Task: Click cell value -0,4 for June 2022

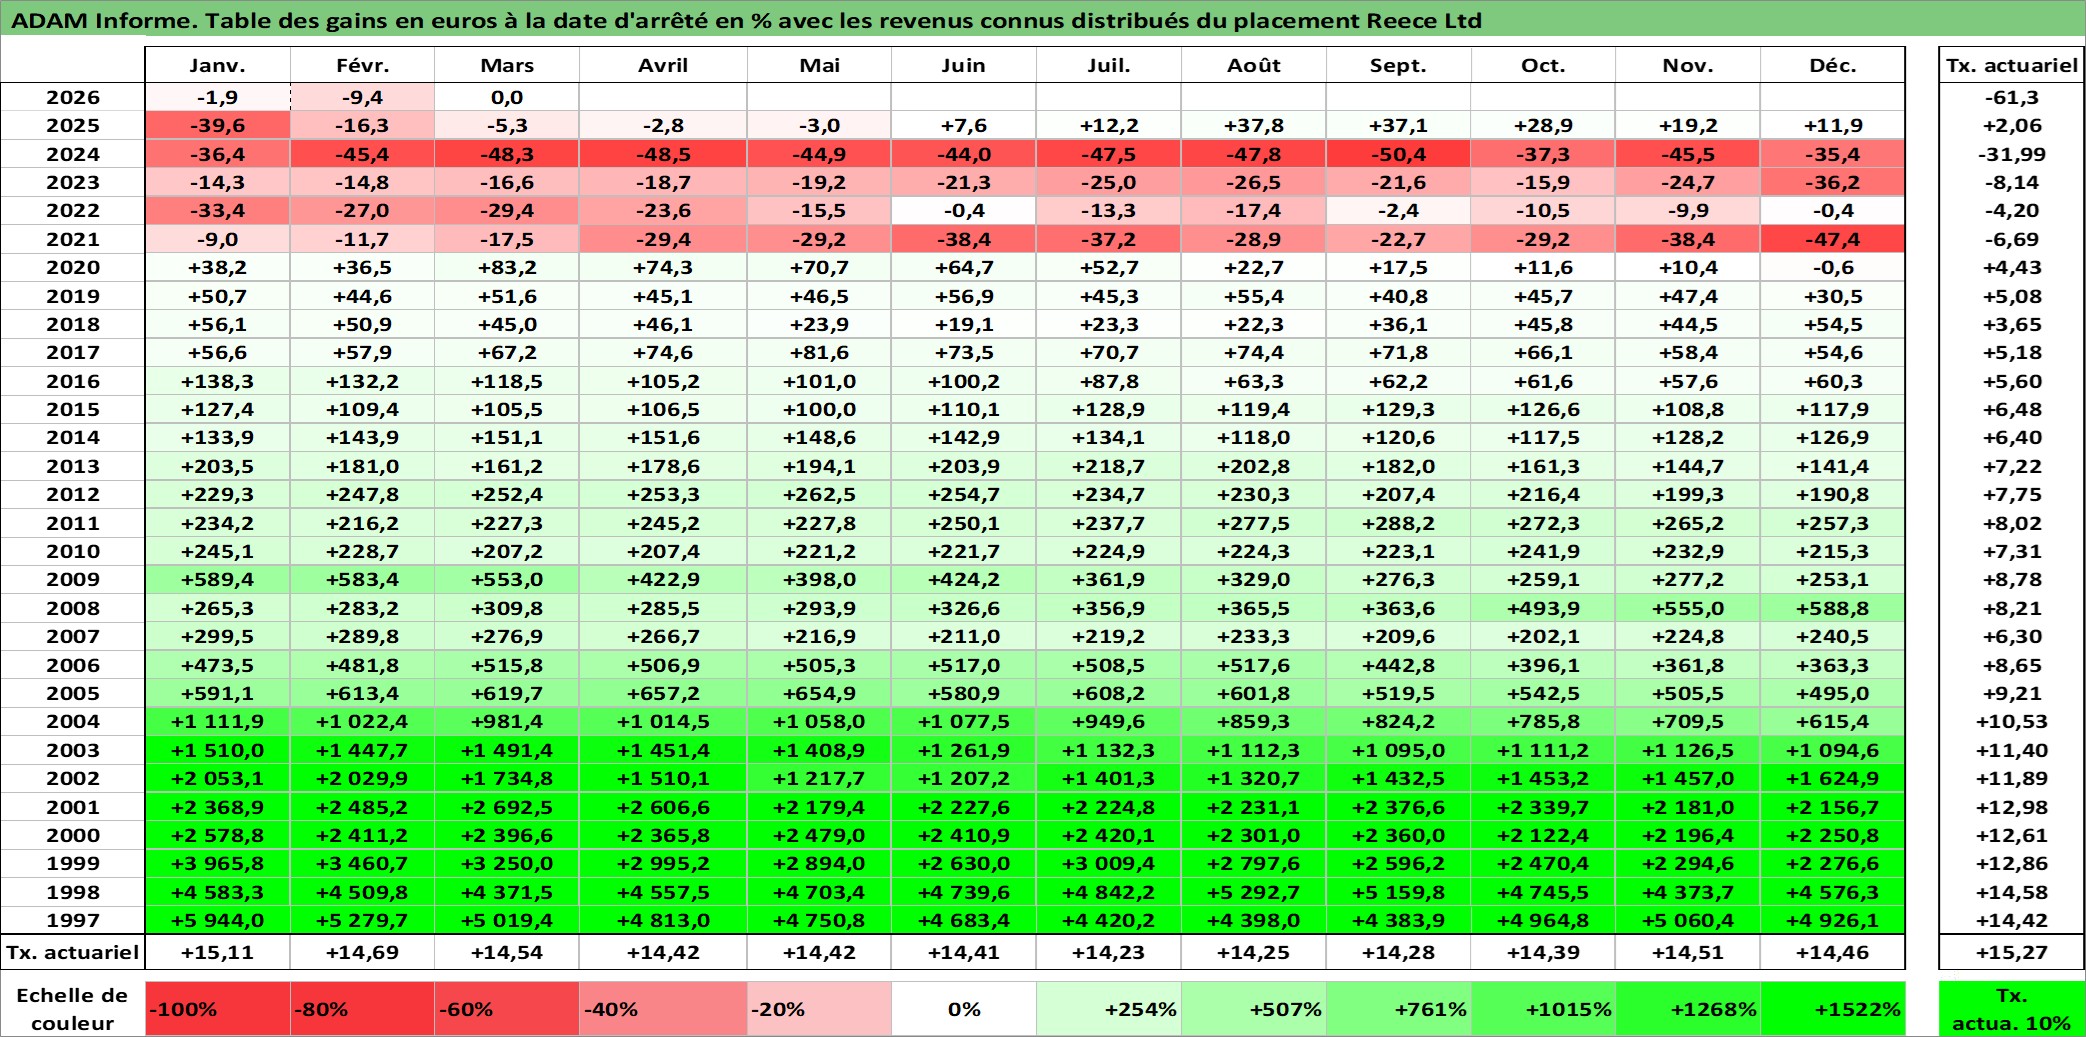Action: pyautogui.click(x=964, y=210)
